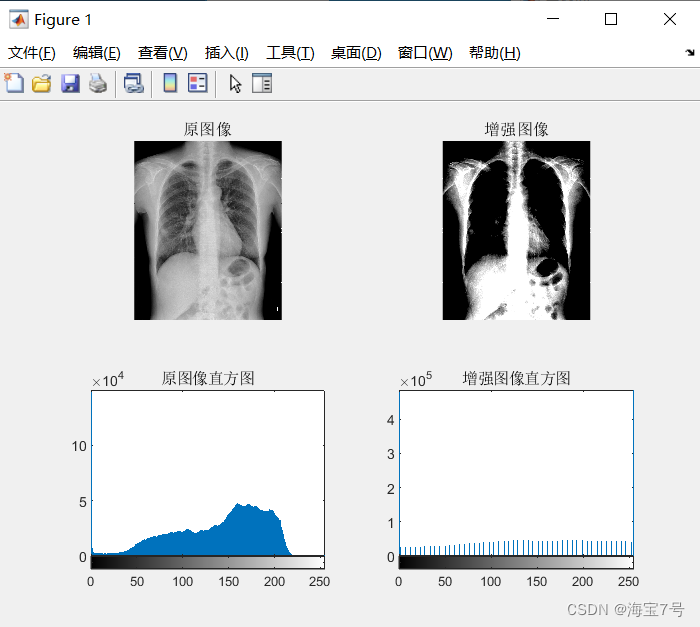
Task: Click the grayscale bar under 增强图像直方图
Action: pos(517,563)
